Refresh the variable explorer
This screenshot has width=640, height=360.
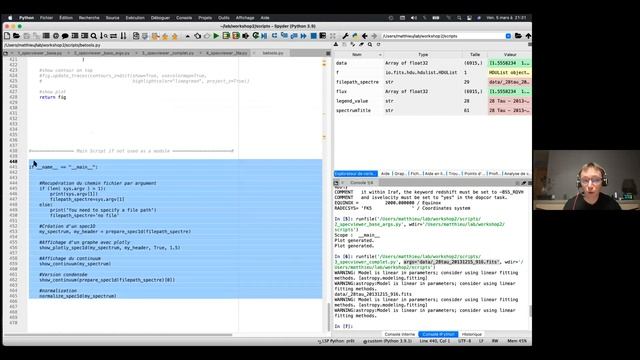tap(378, 44)
